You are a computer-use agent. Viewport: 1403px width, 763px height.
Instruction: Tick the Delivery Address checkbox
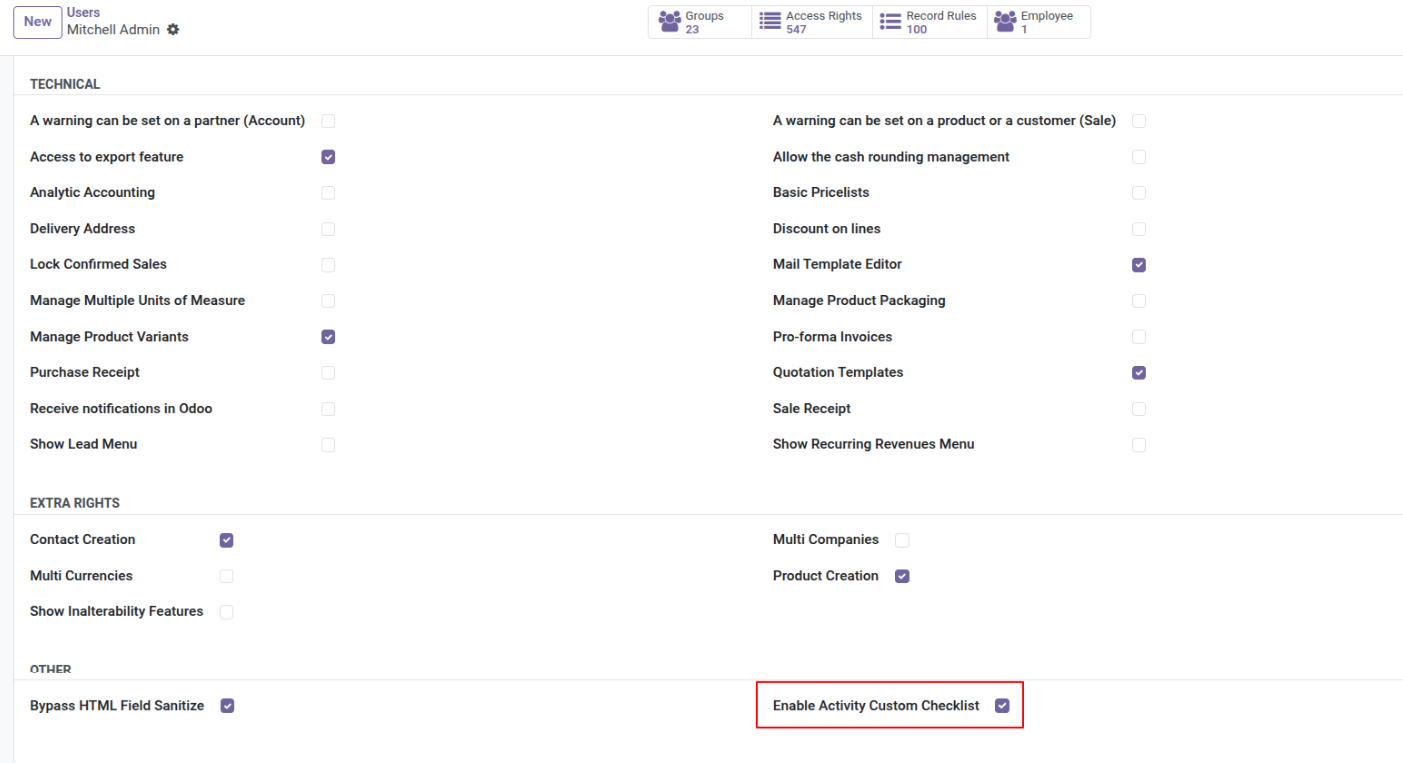pyautogui.click(x=328, y=229)
